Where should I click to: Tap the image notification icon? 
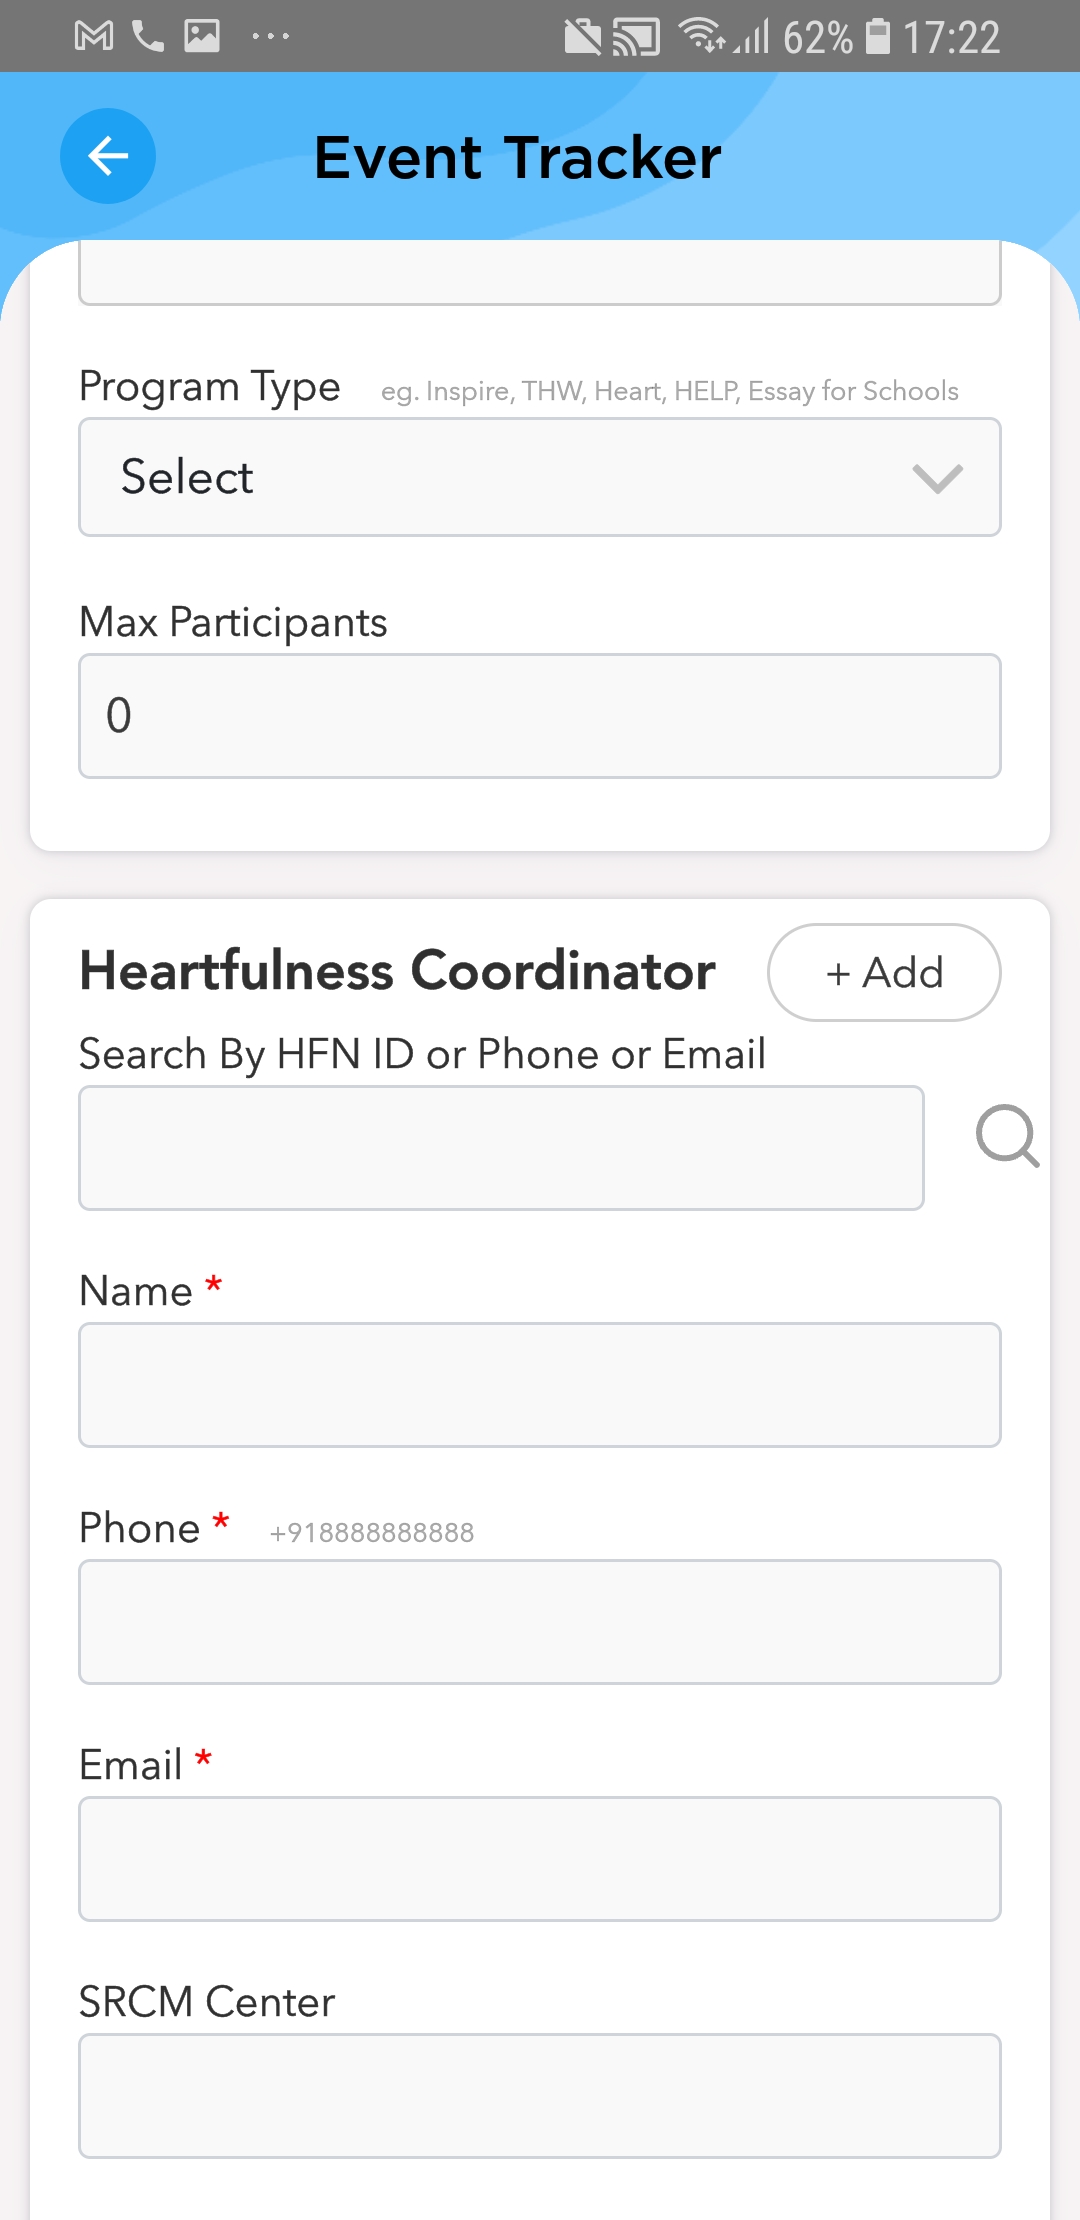pos(202,37)
